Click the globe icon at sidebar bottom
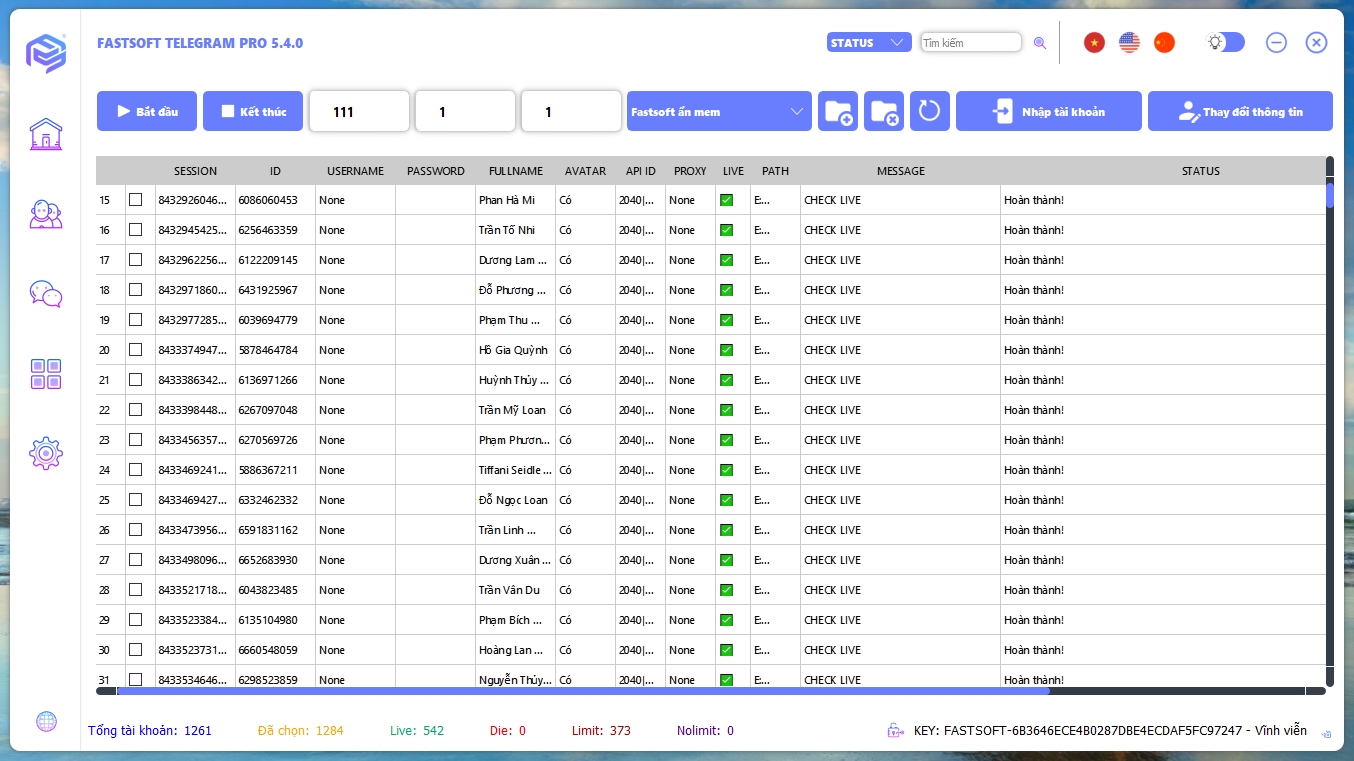Viewport: 1354px width, 761px height. (x=46, y=721)
